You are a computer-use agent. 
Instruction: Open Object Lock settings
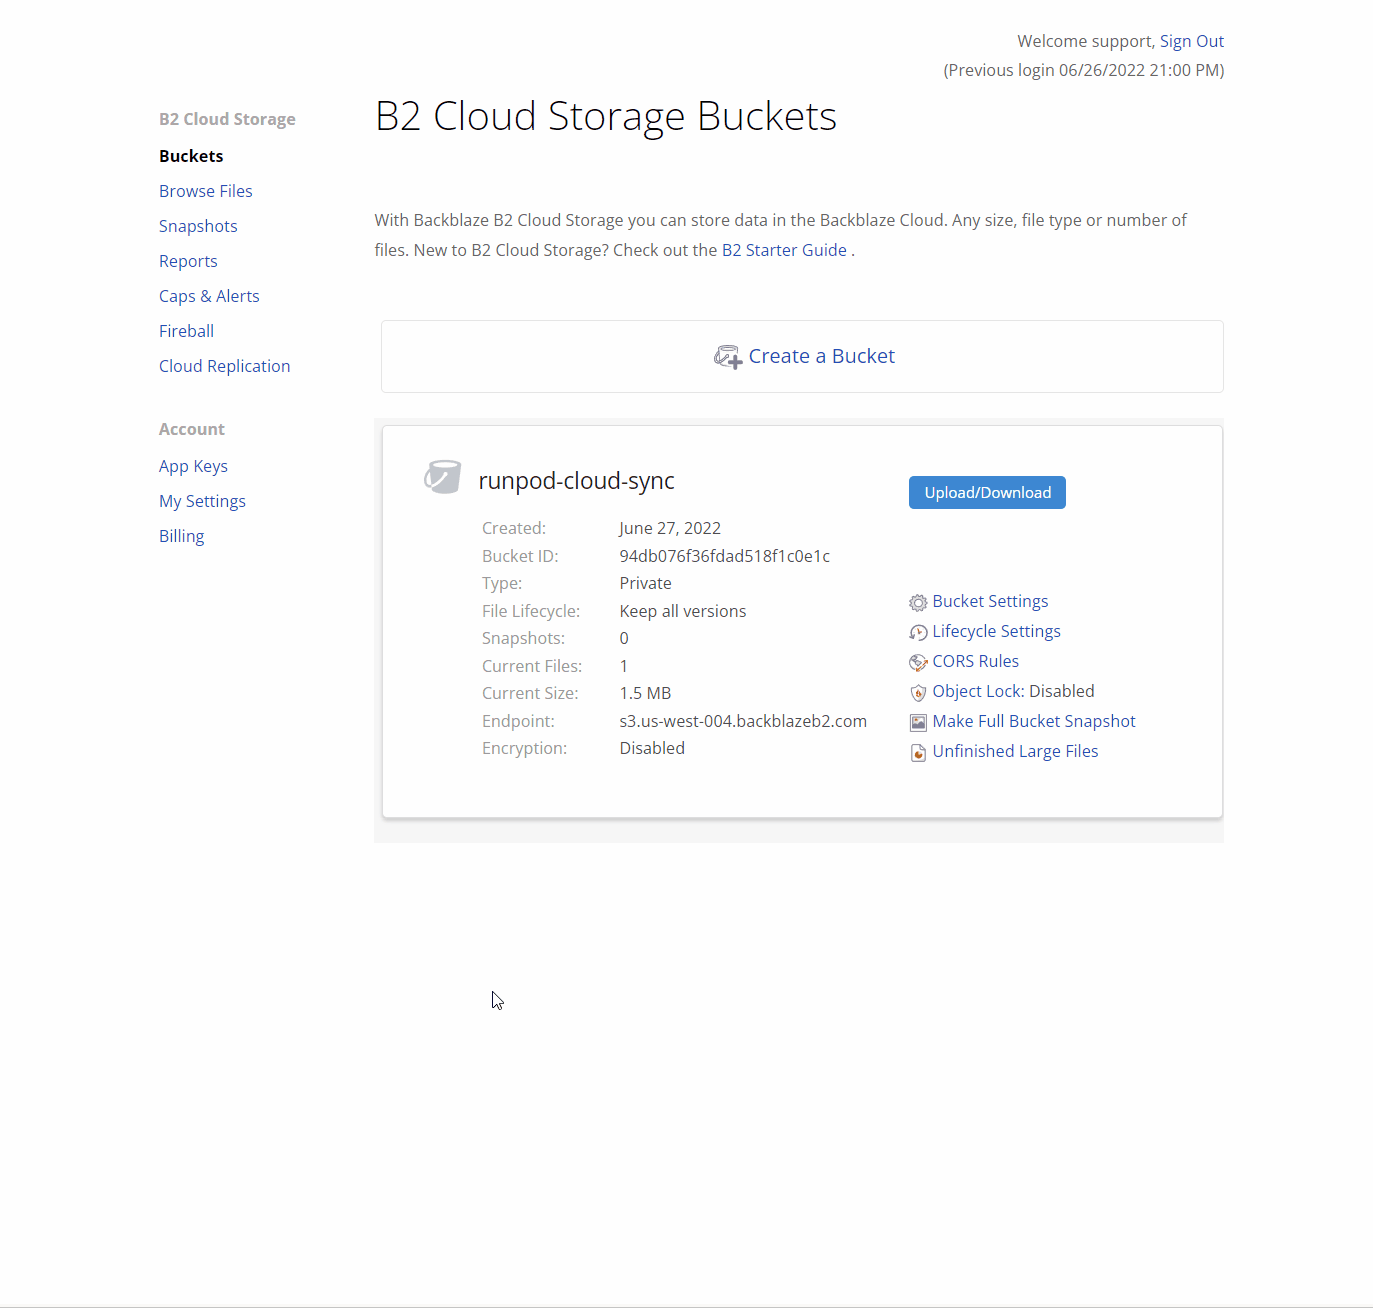click(x=977, y=691)
